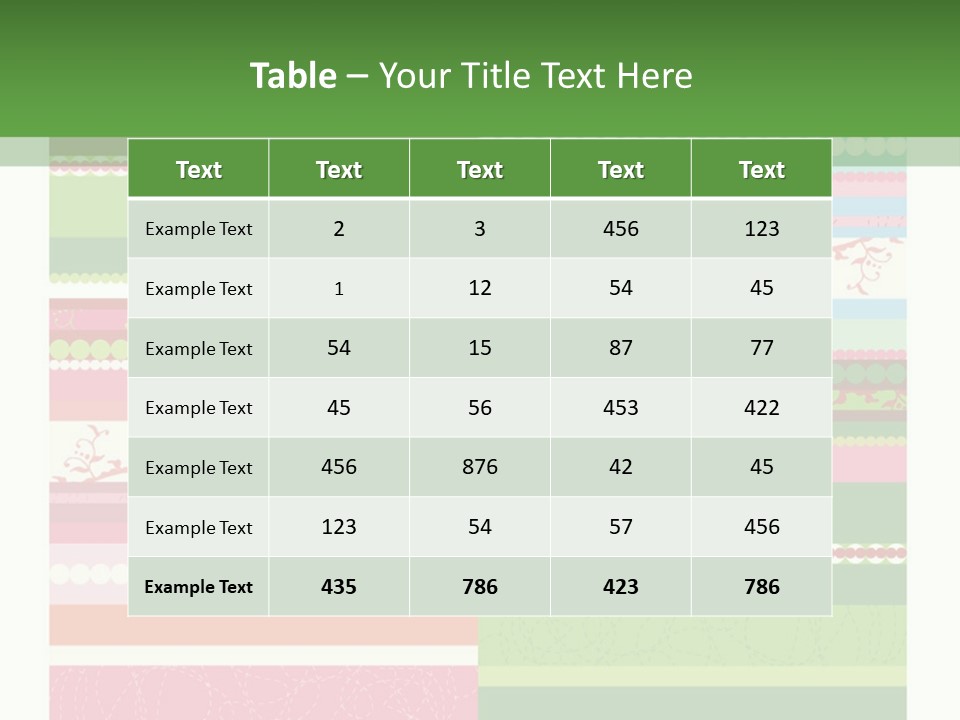Select the cell with value 12
960x720 pixels.
(480, 288)
